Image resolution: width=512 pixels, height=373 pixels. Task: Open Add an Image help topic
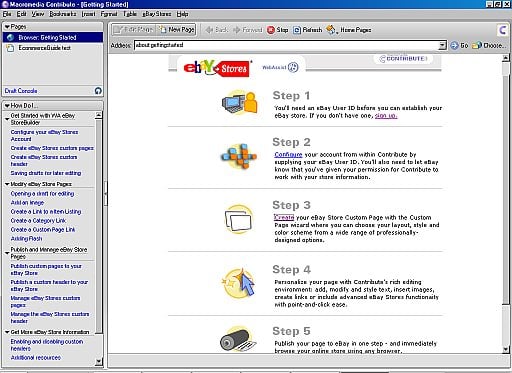click(27, 203)
